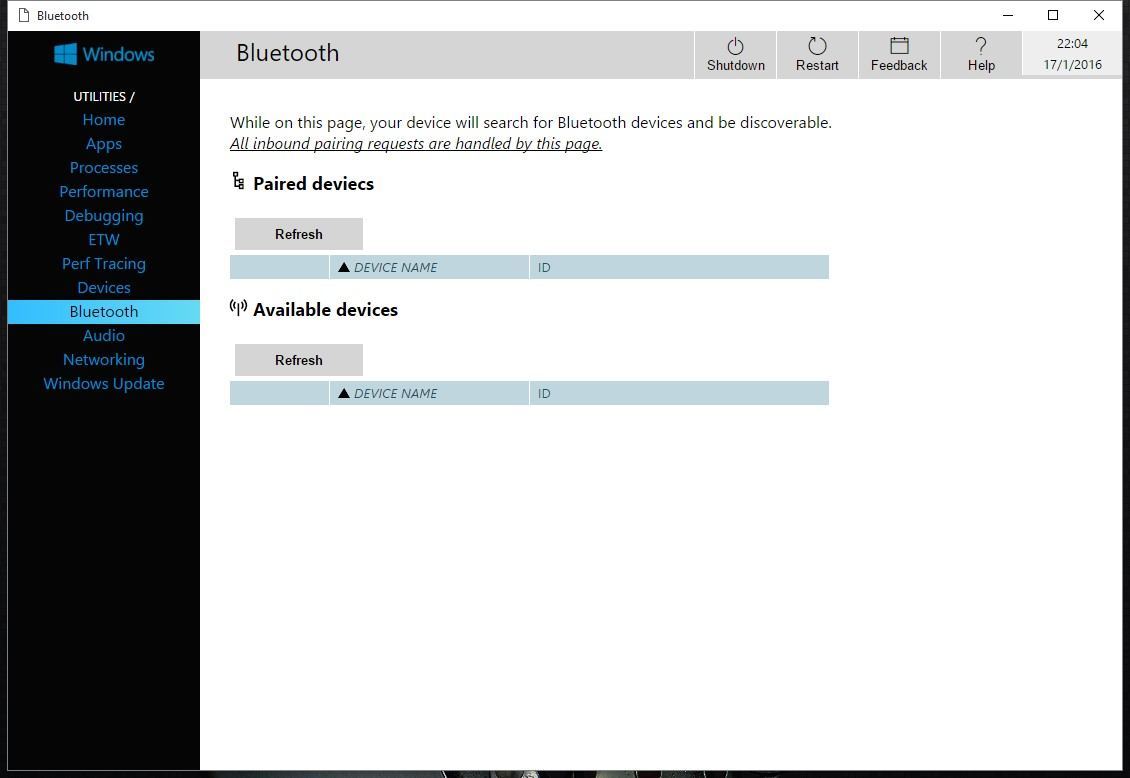The image size is (1130, 778).
Task: Go to the Windows Update page
Action: (x=103, y=383)
